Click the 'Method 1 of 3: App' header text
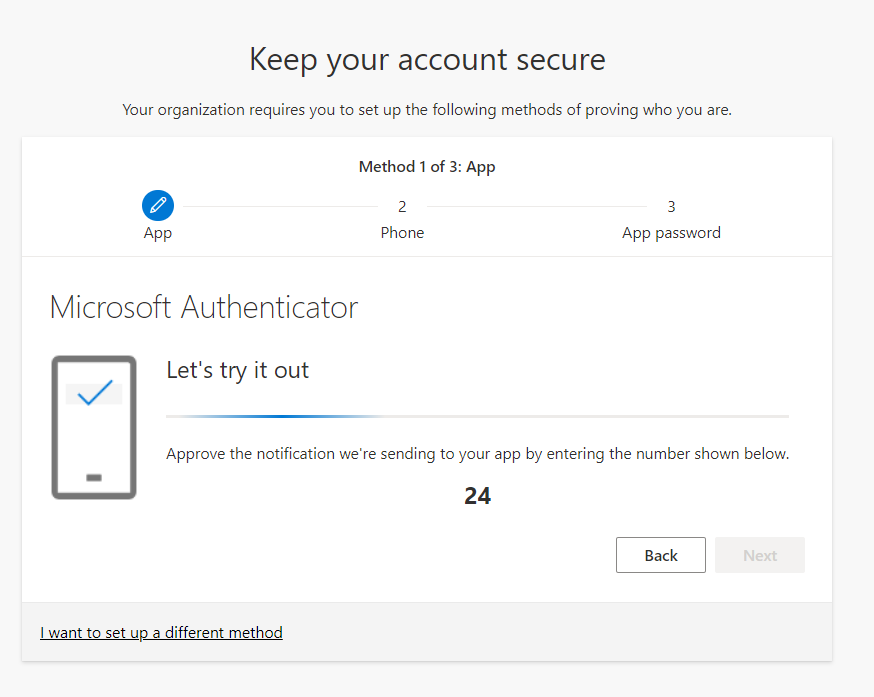 427,167
